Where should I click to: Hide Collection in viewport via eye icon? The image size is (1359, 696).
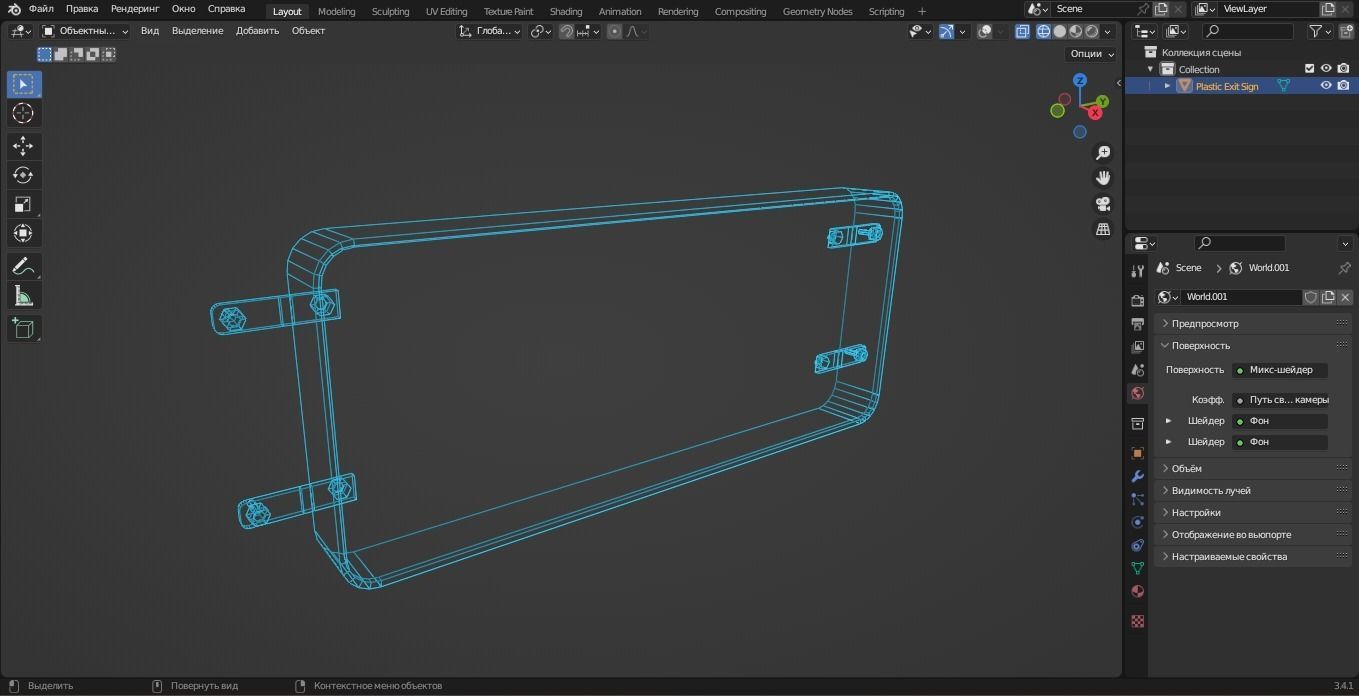pos(1326,69)
